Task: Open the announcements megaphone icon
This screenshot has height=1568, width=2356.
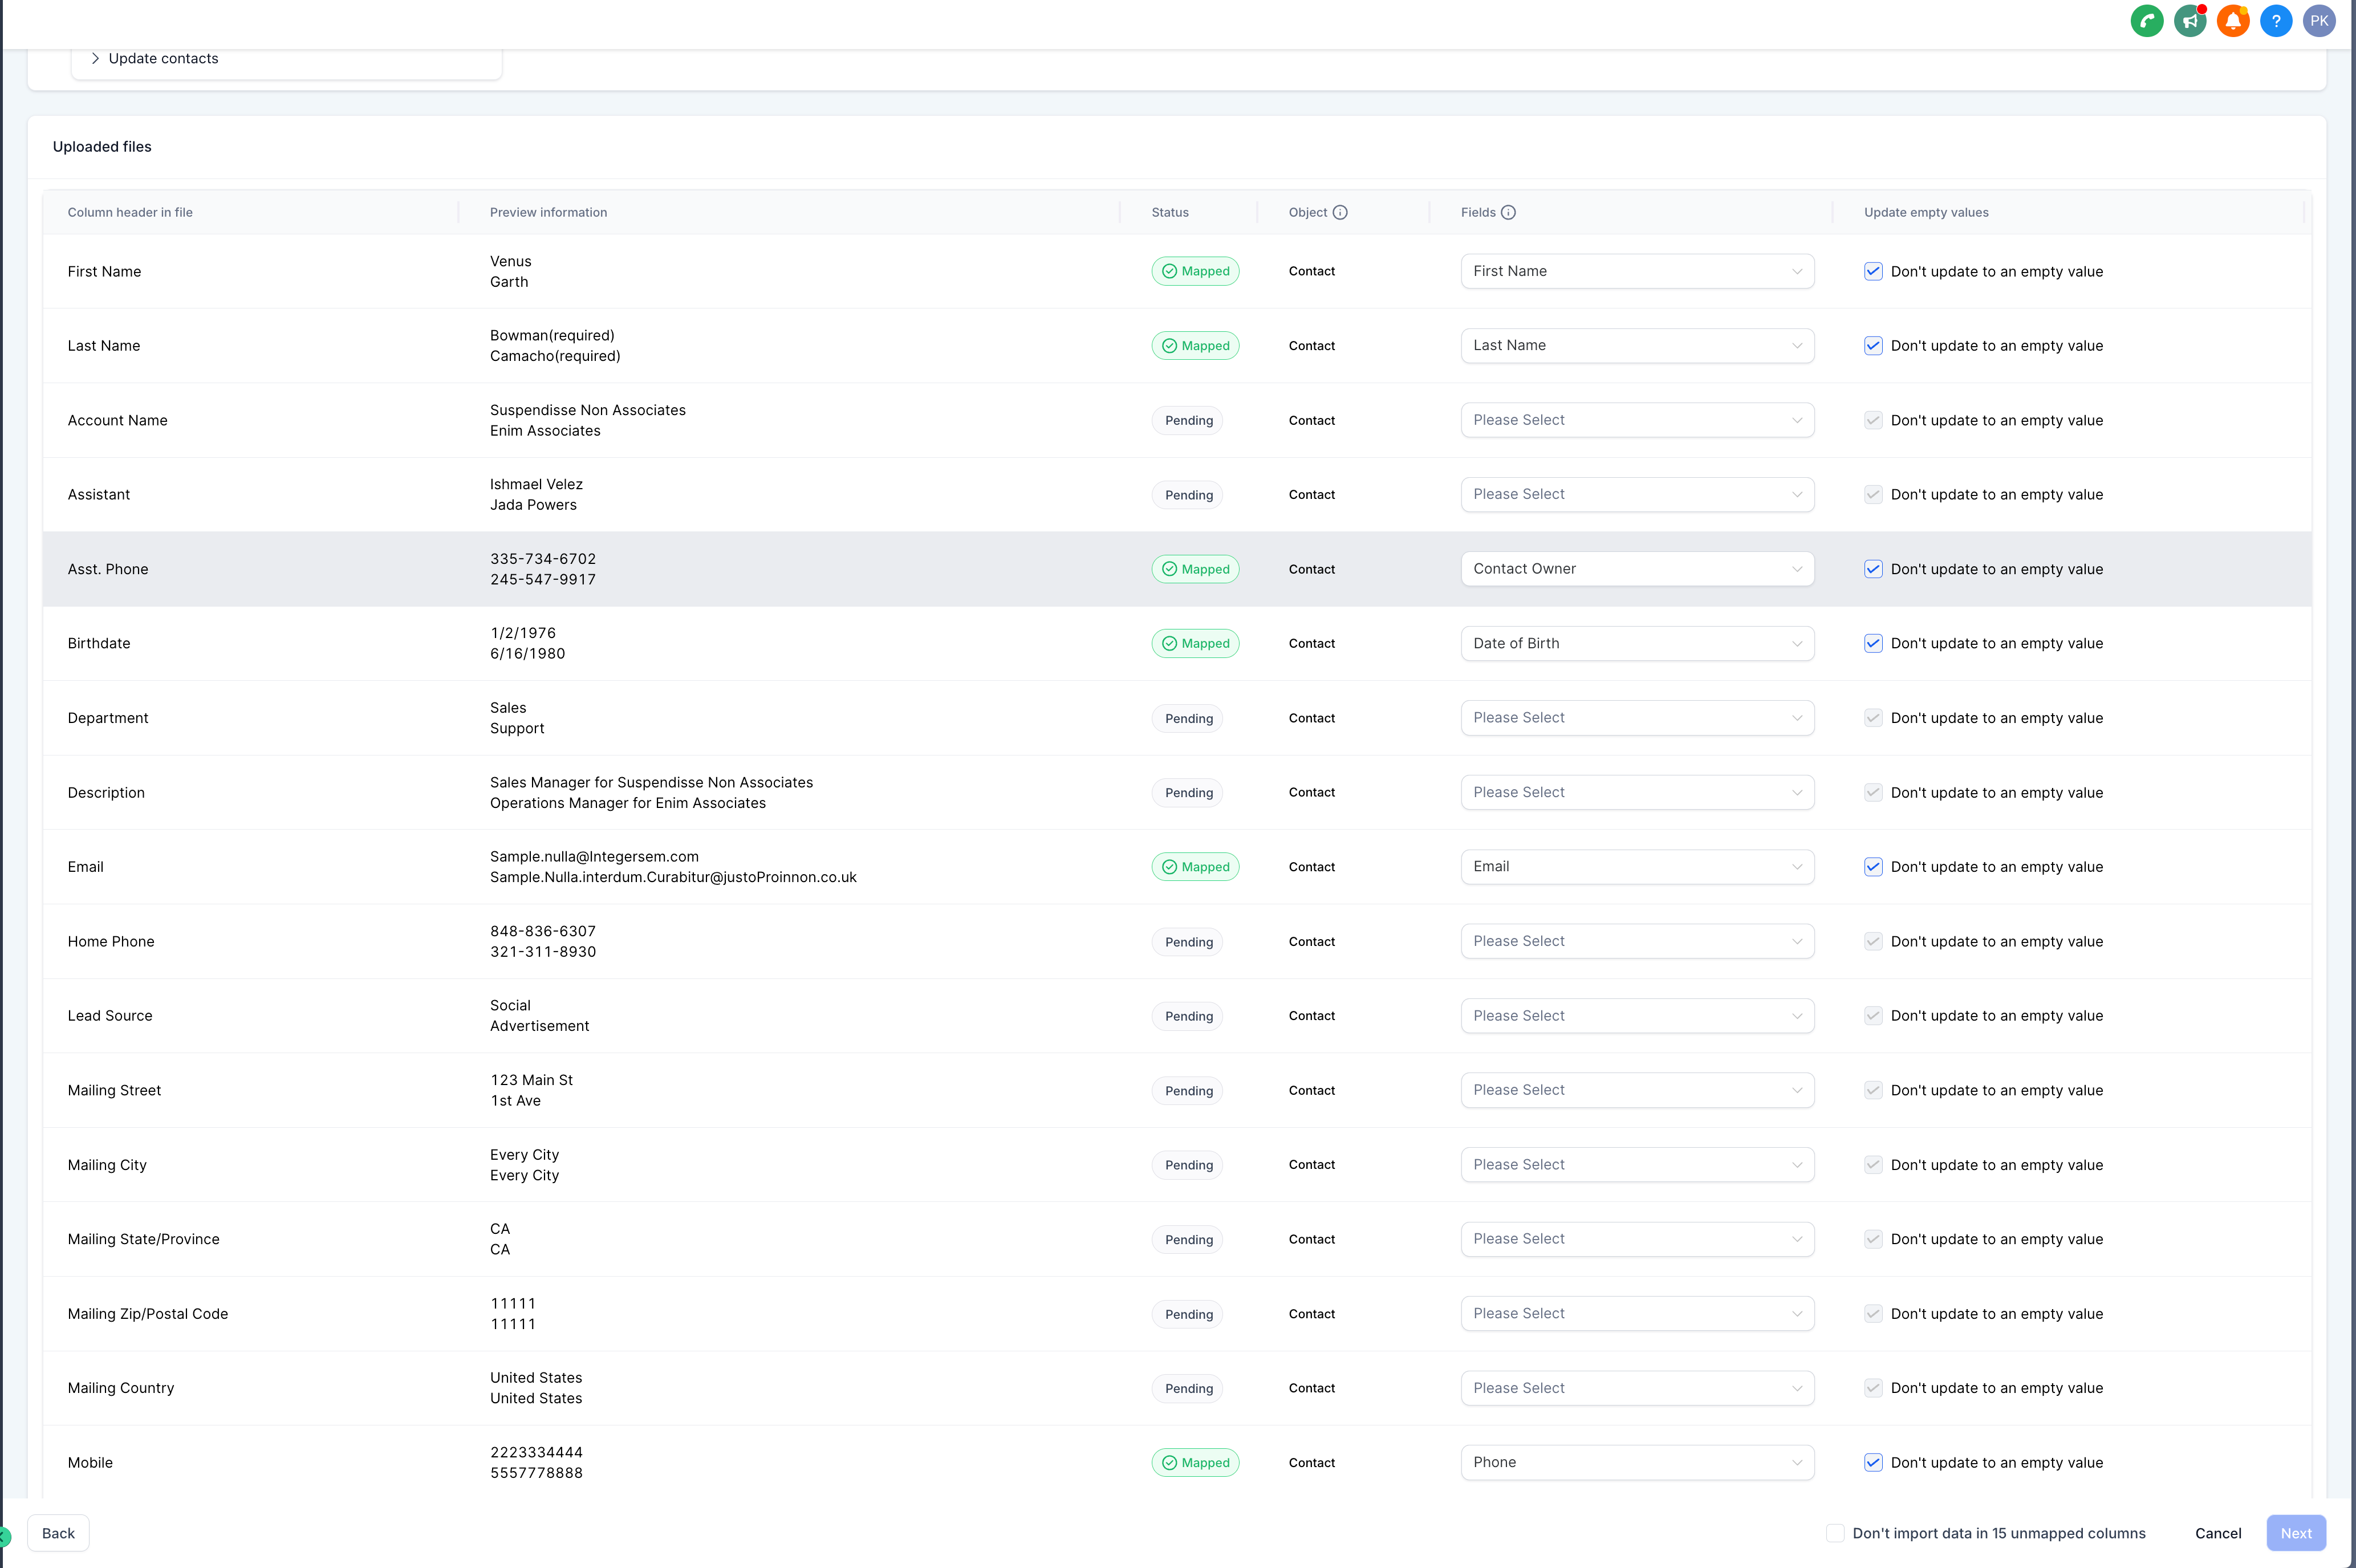Action: (x=2190, y=21)
